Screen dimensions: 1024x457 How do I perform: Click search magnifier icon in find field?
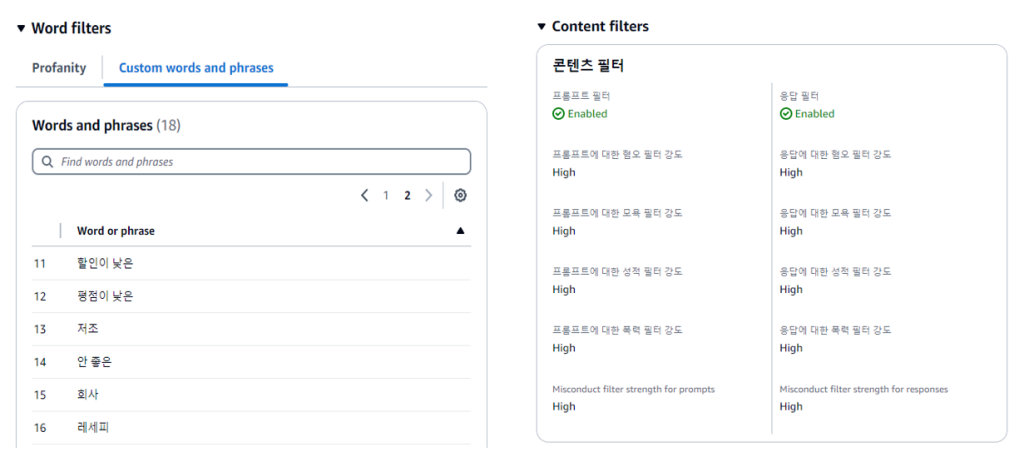point(47,161)
